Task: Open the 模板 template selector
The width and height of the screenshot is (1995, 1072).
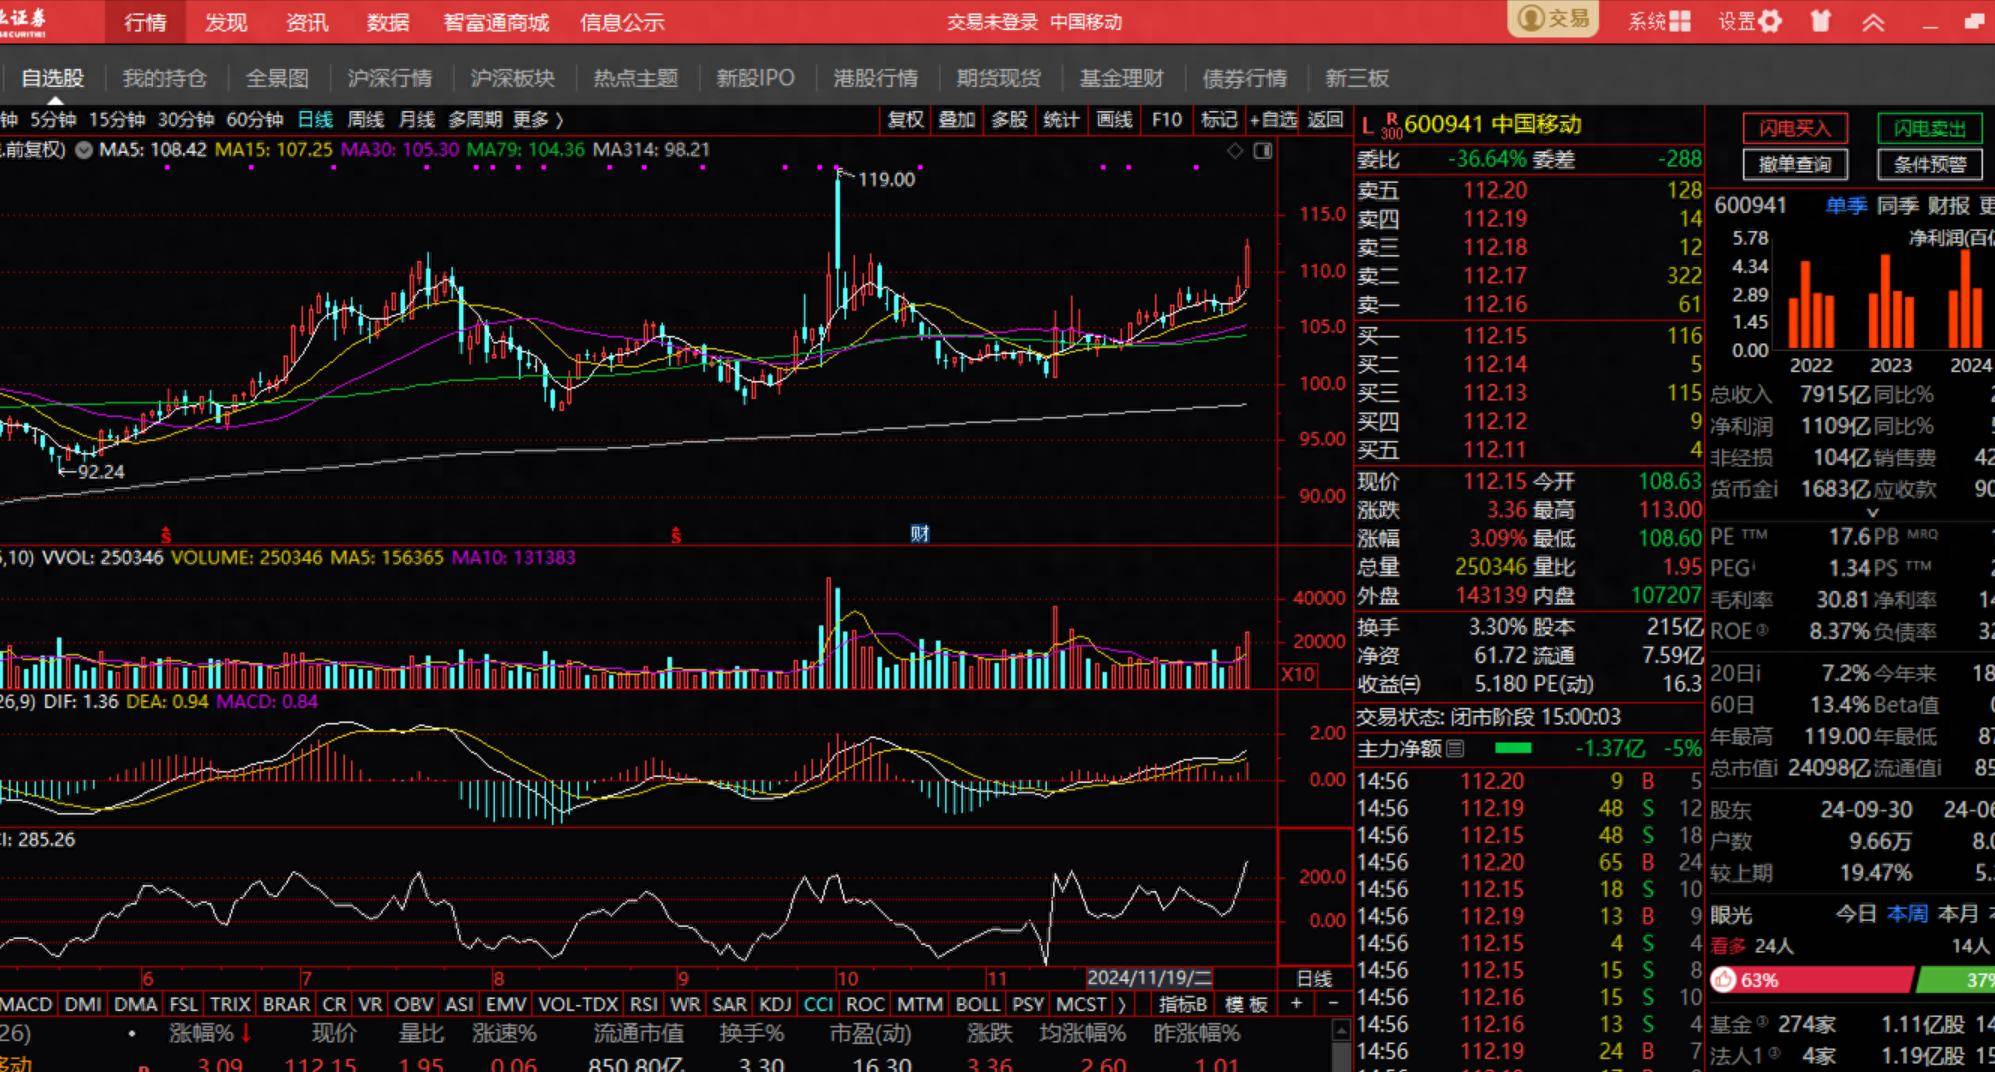Action: 1246,1004
